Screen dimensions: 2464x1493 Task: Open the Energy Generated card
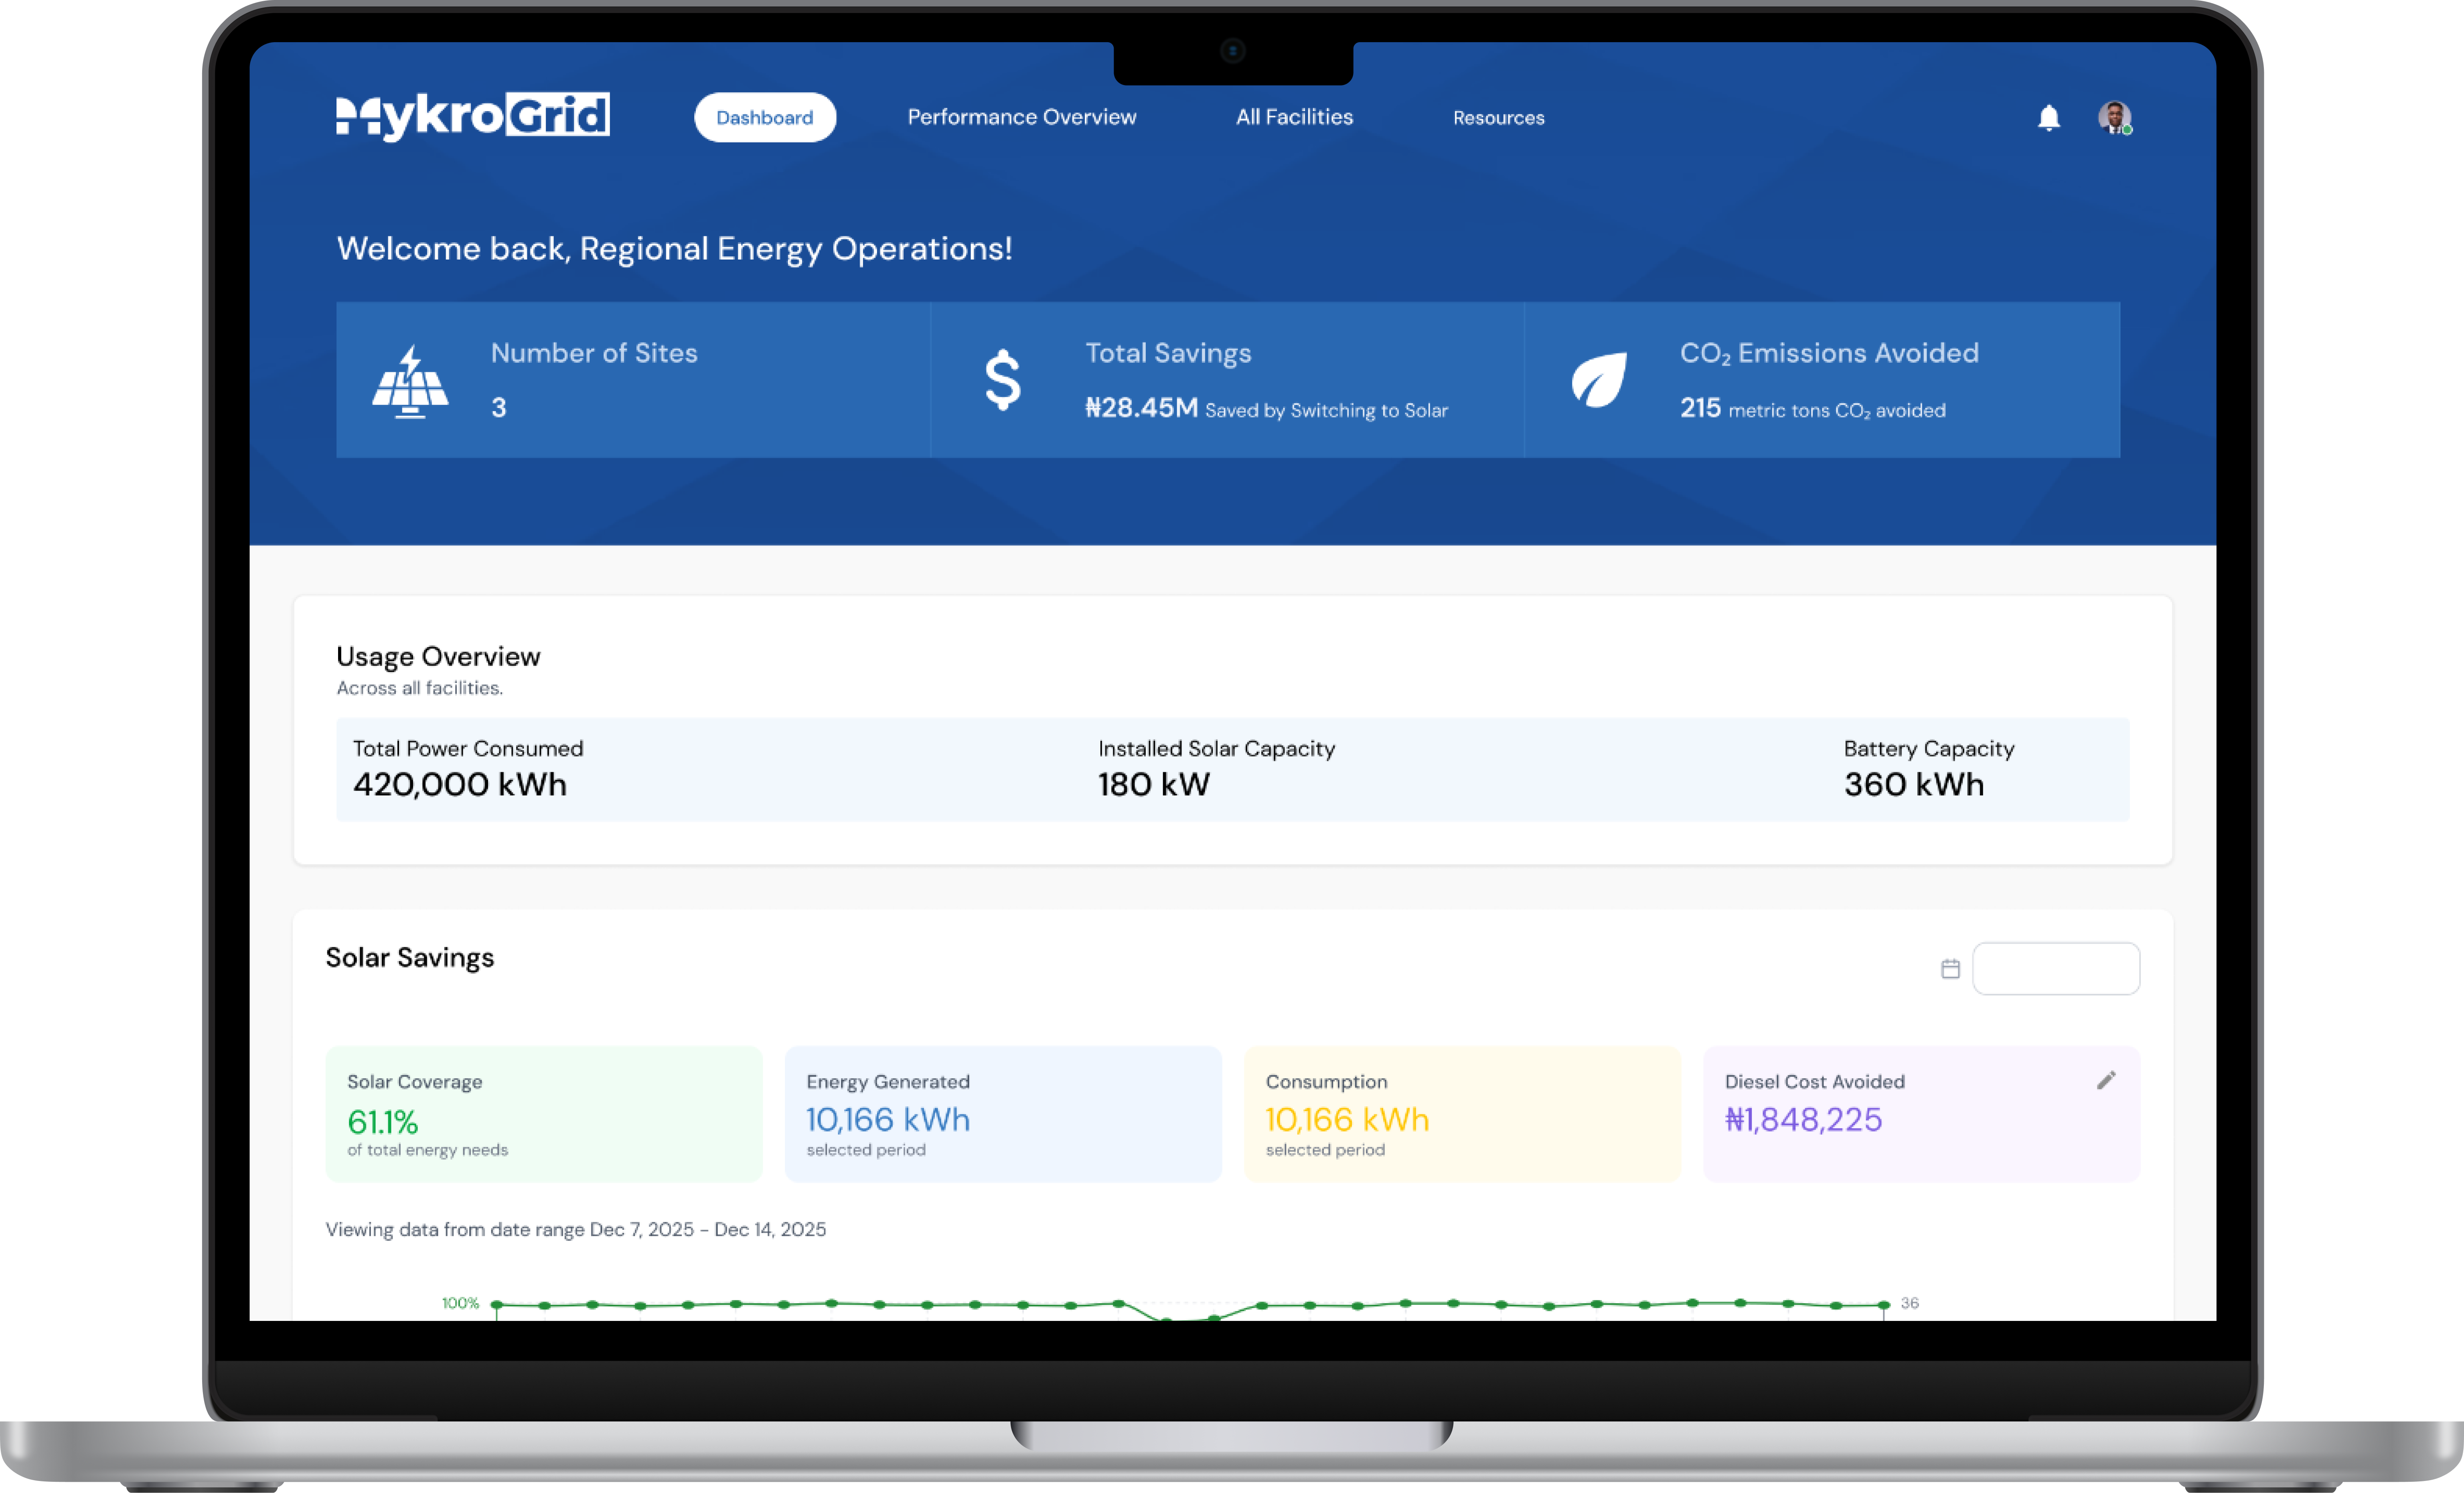pos(1003,1114)
